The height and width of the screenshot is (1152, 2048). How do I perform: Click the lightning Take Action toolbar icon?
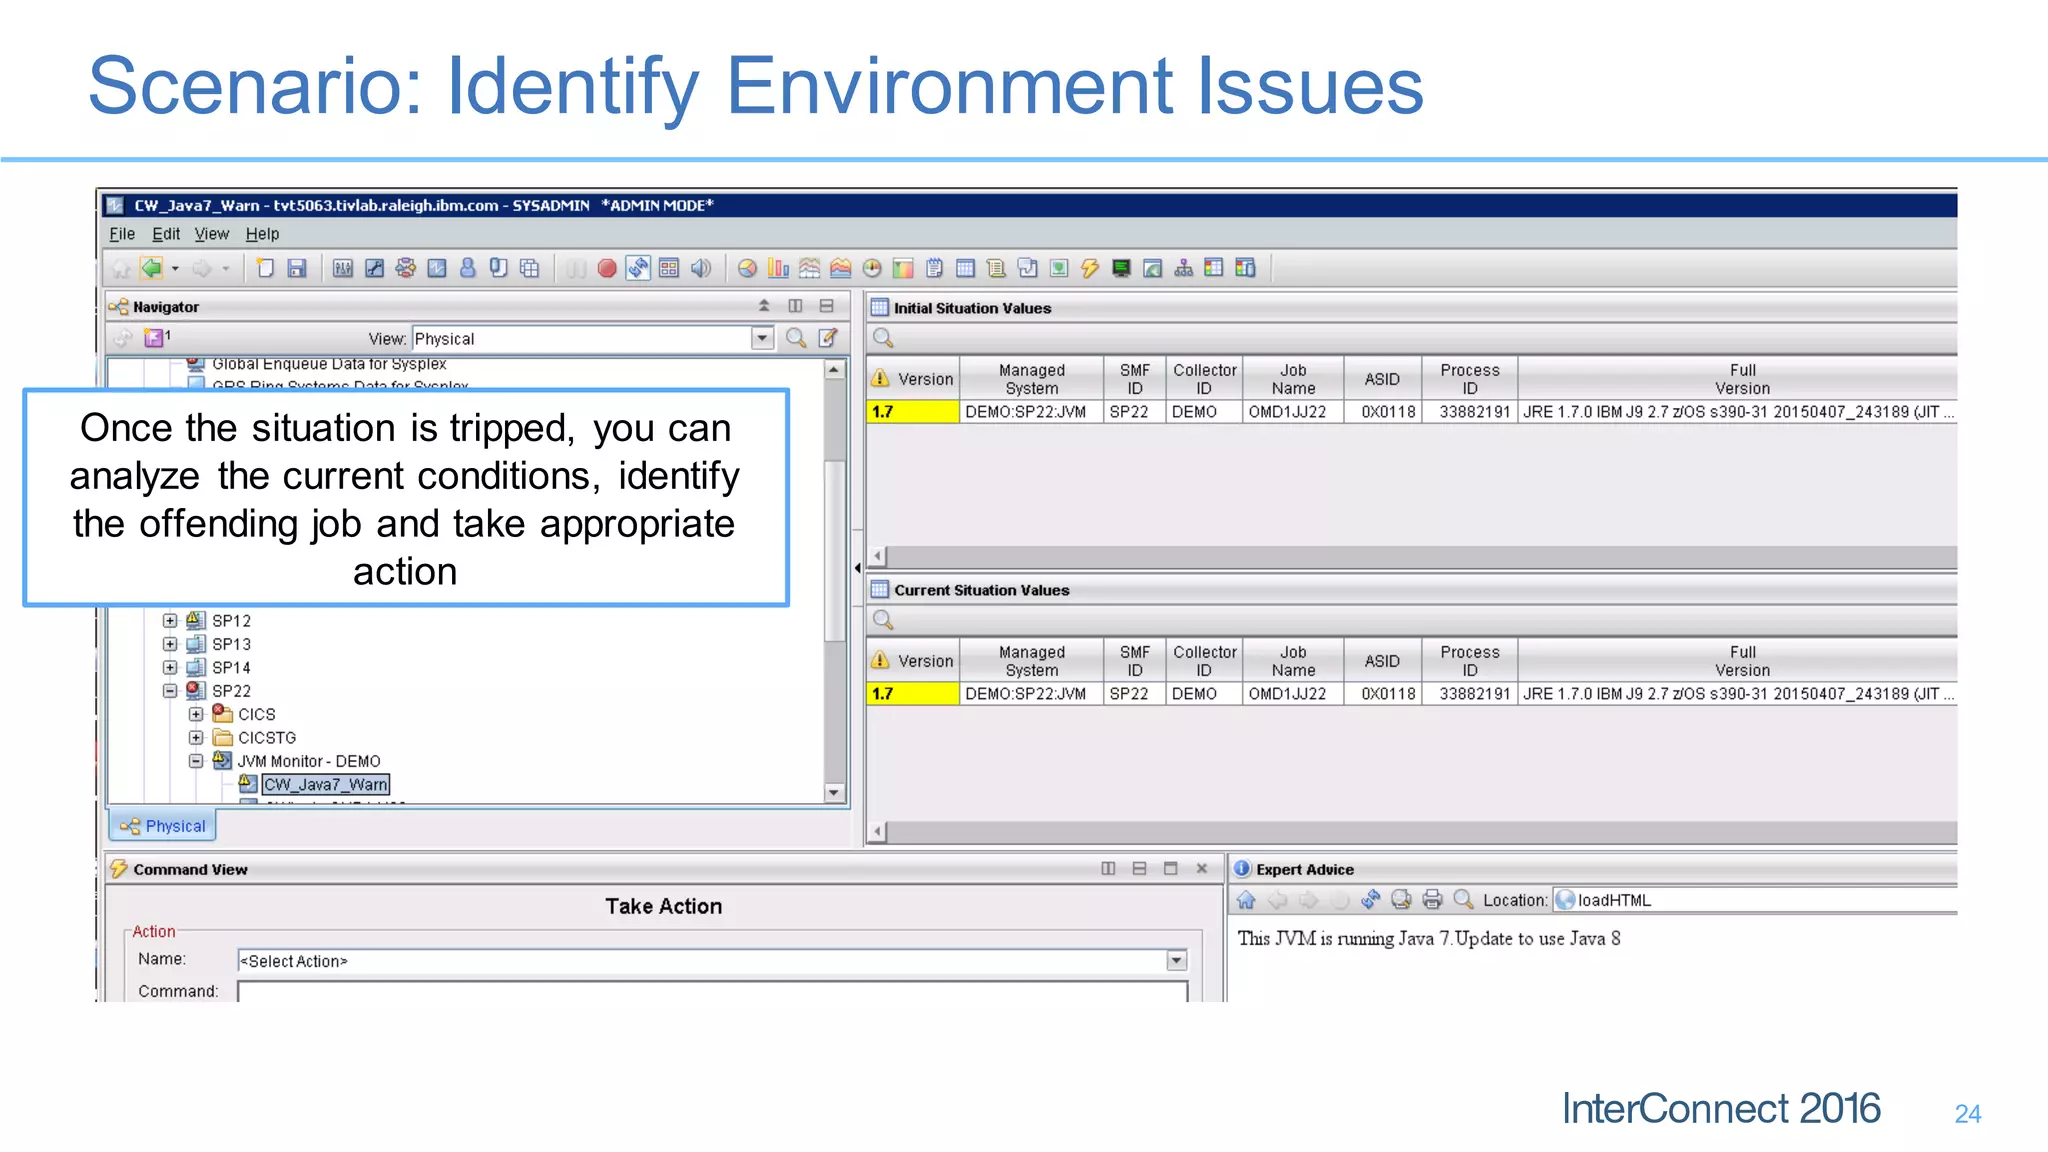(x=1090, y=268)
